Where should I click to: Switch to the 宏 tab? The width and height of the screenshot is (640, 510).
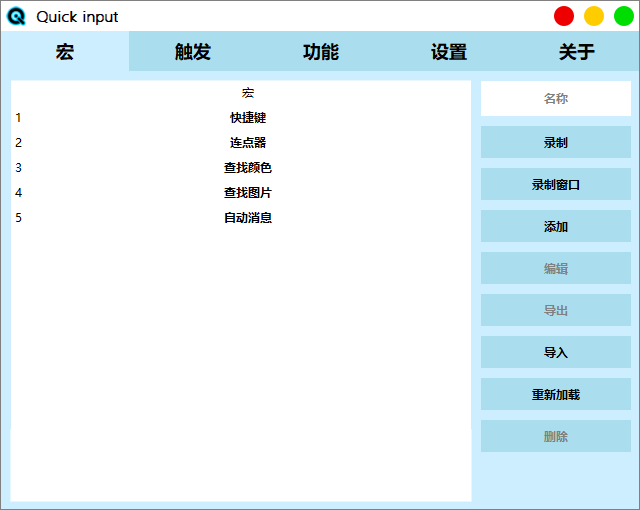point(65,51)
